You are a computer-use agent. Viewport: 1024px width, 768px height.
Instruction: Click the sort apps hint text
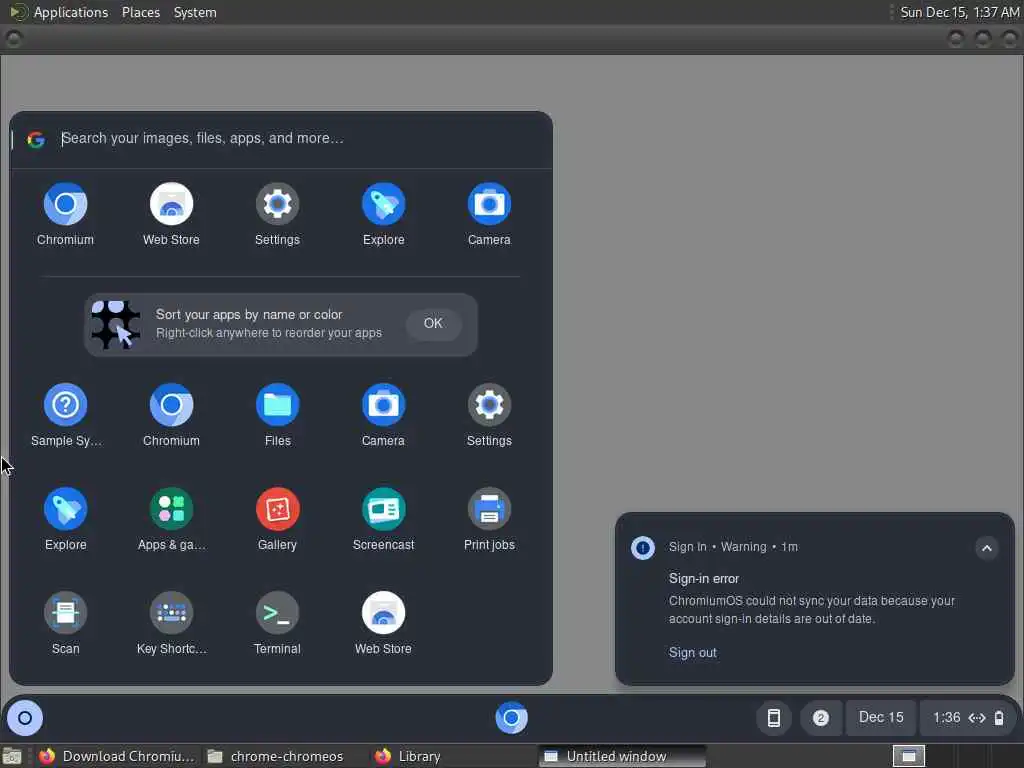268,323
